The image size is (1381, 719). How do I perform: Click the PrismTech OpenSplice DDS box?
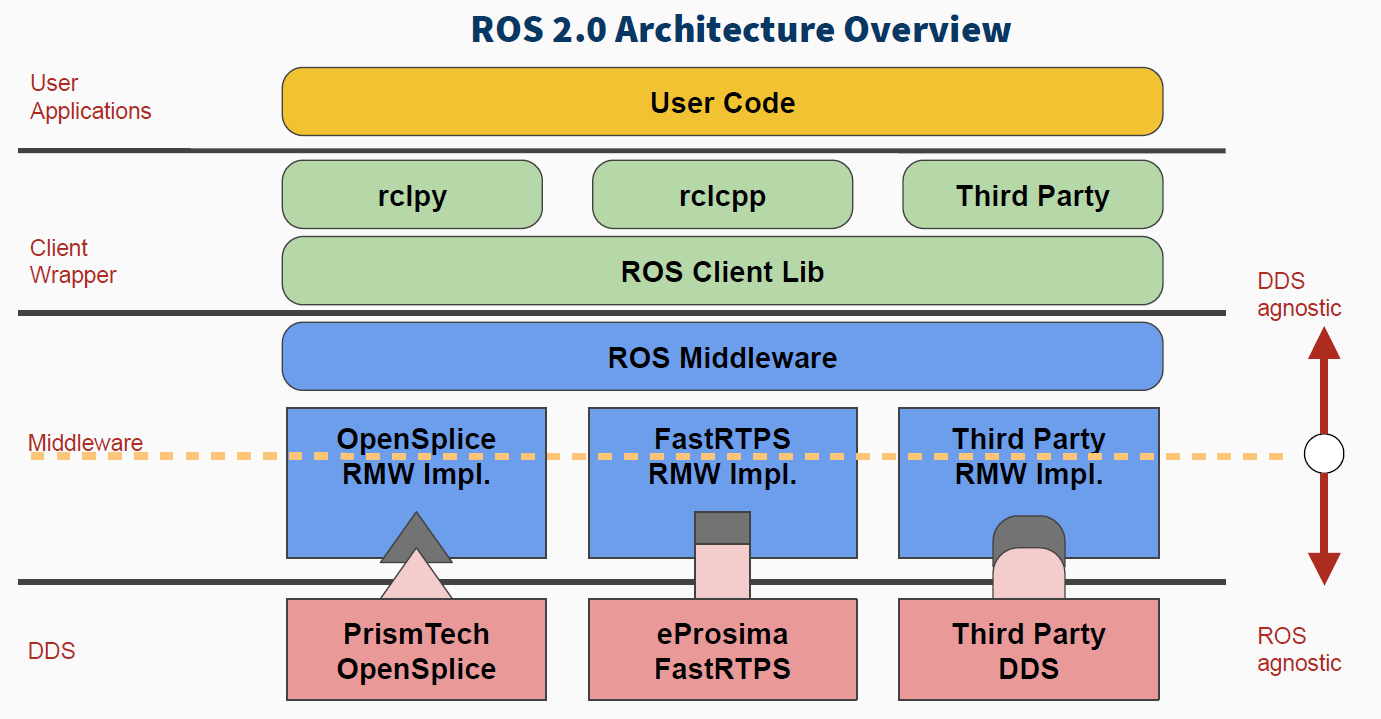click(x=416, y=650)
